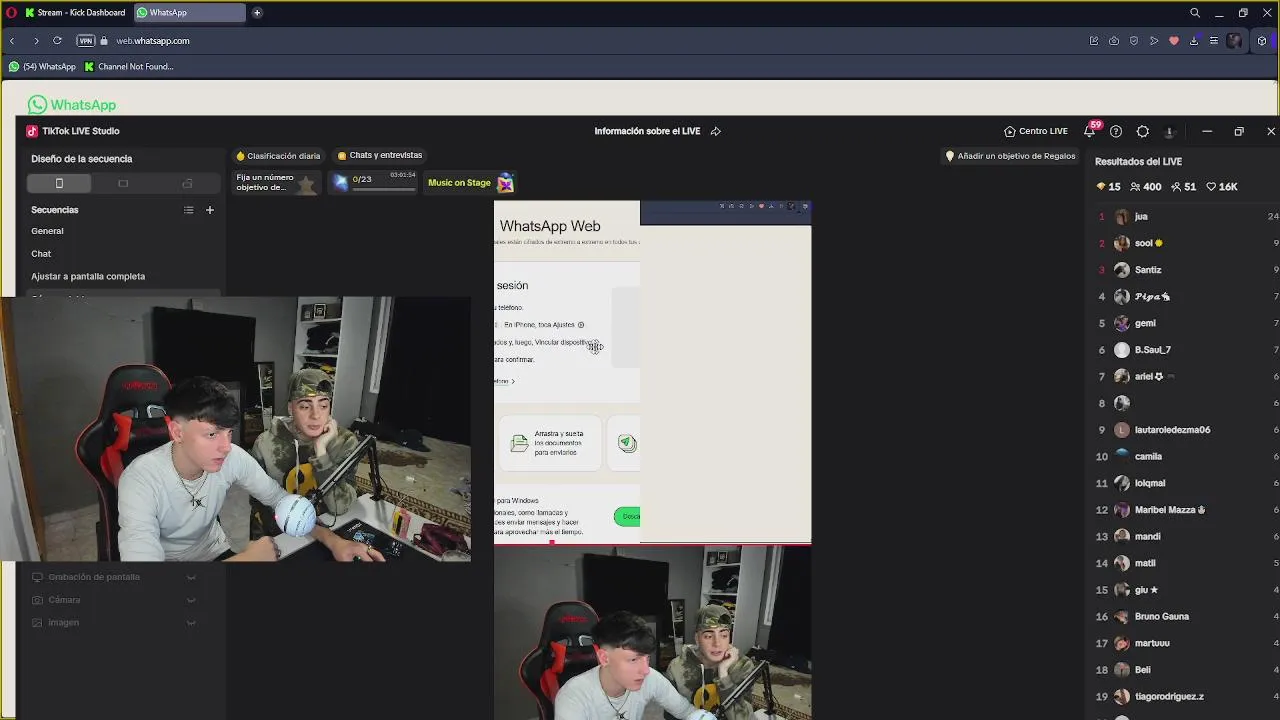Go back in the browser
This screenshot has width=1280, height=720.
pyautogui.click(x=12, y=41)
